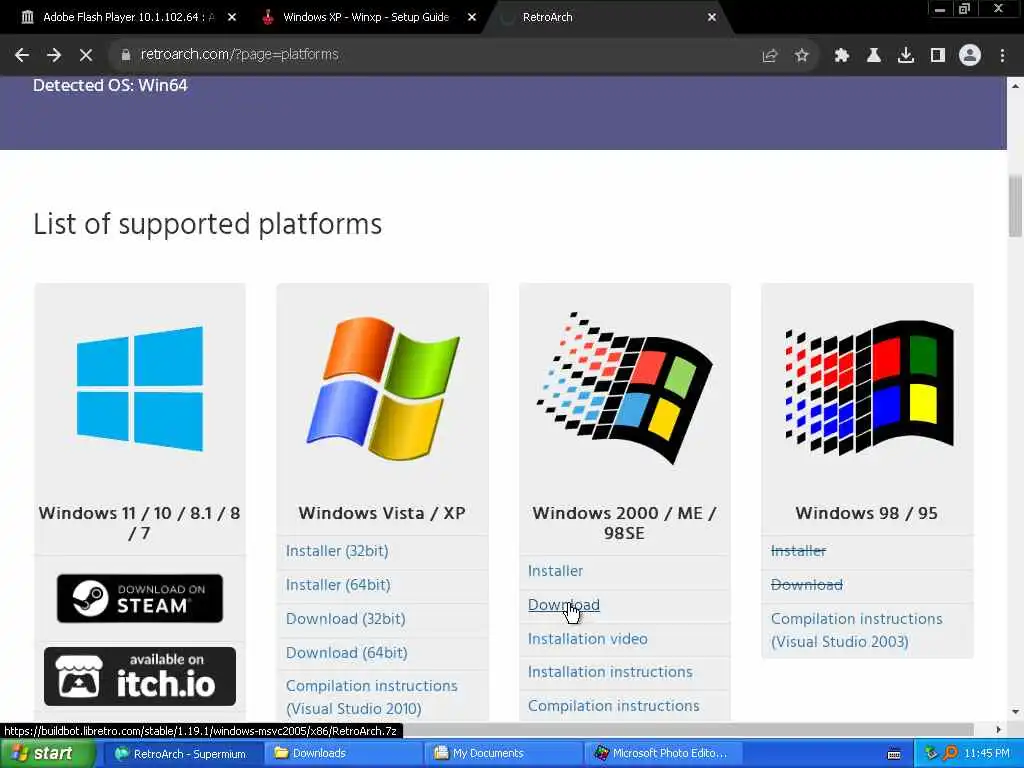Open the Installation video link

pos(588,639)
